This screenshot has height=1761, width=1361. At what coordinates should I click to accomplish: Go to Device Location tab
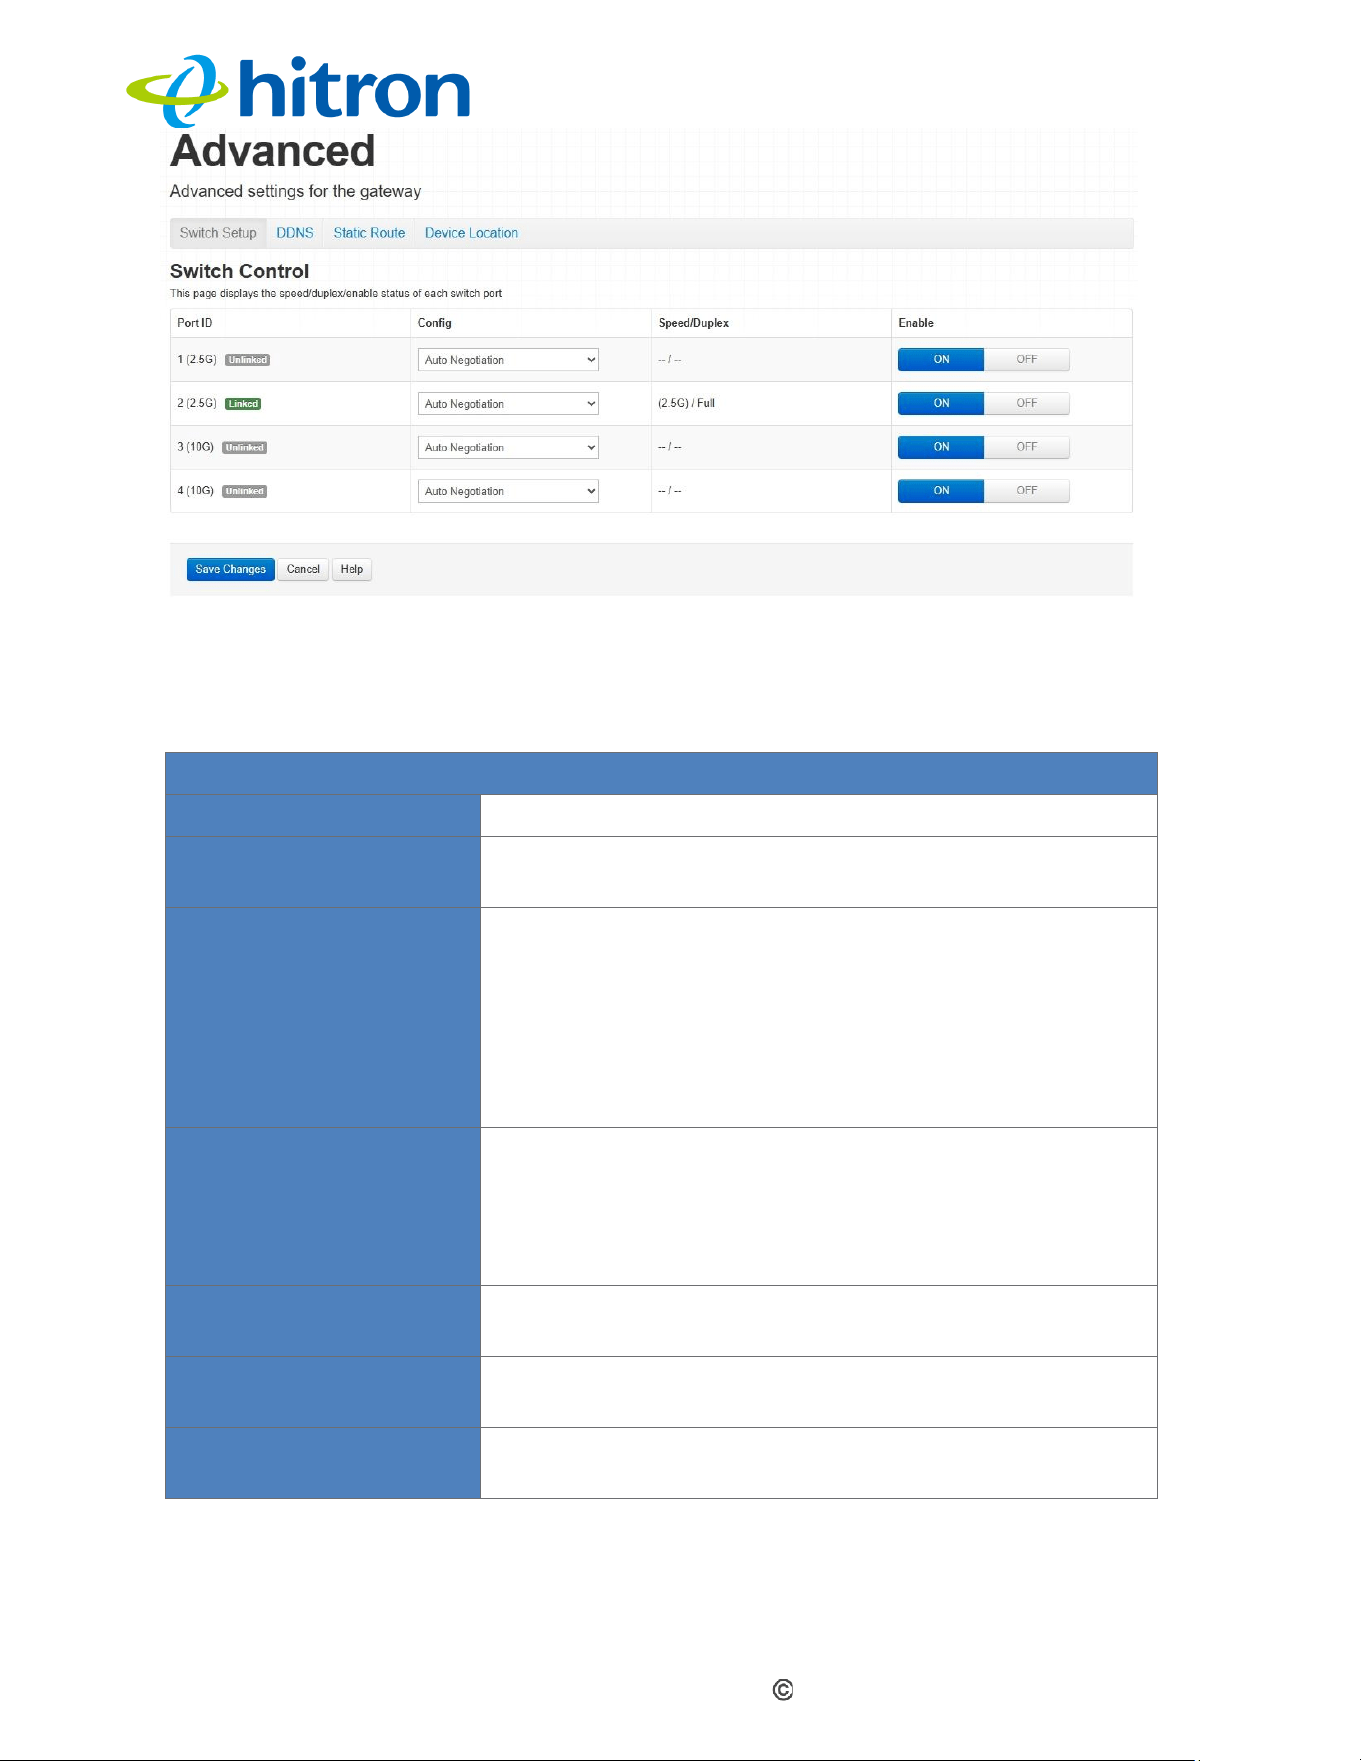471,233
